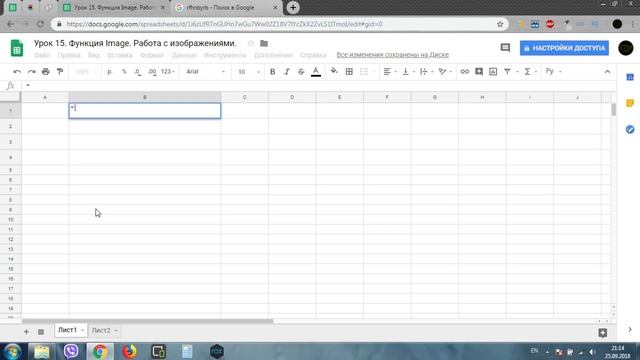Screen dimensions: 640x360
Task: Open the Инструменты menu
Action: (x=225, y=55)
